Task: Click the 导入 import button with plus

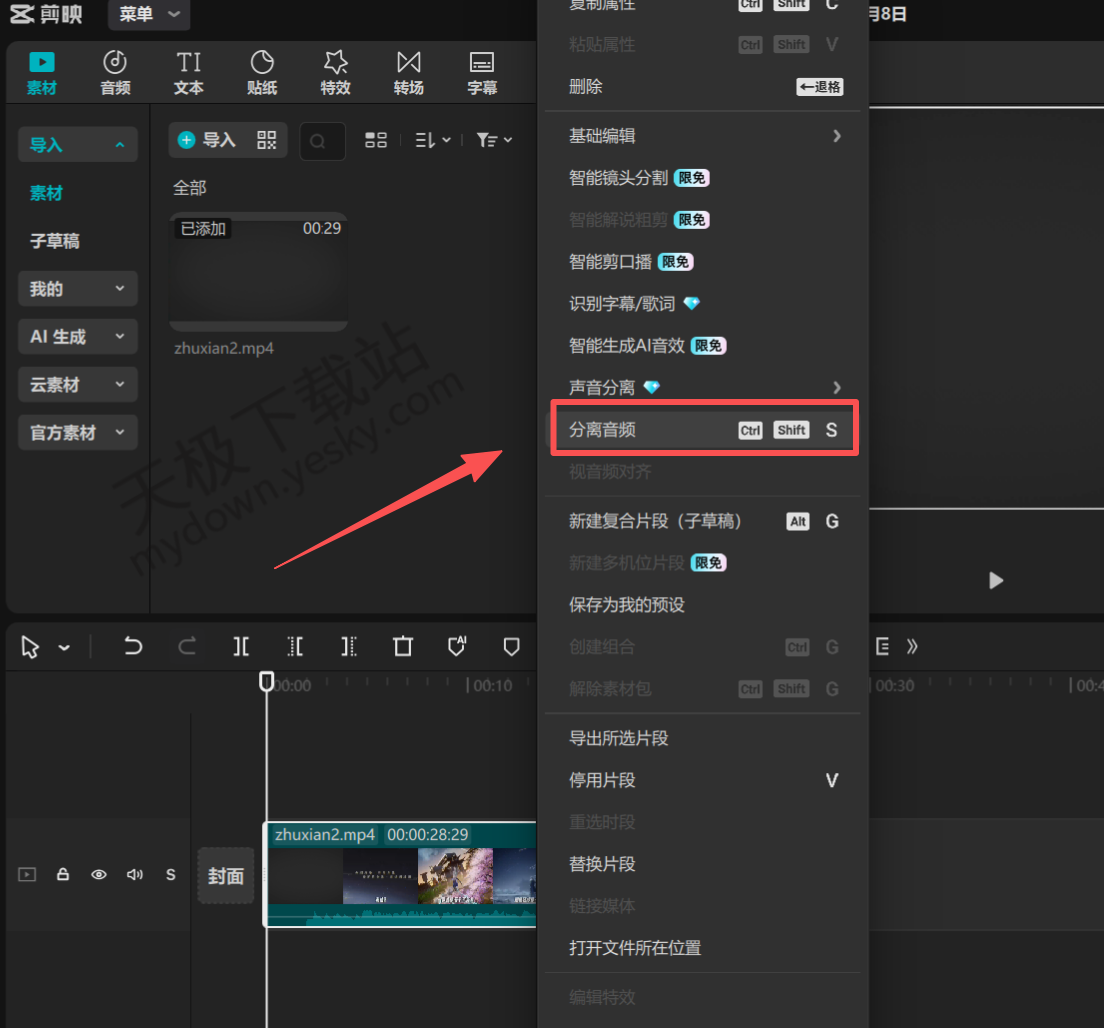Action: tap(207, 140)
